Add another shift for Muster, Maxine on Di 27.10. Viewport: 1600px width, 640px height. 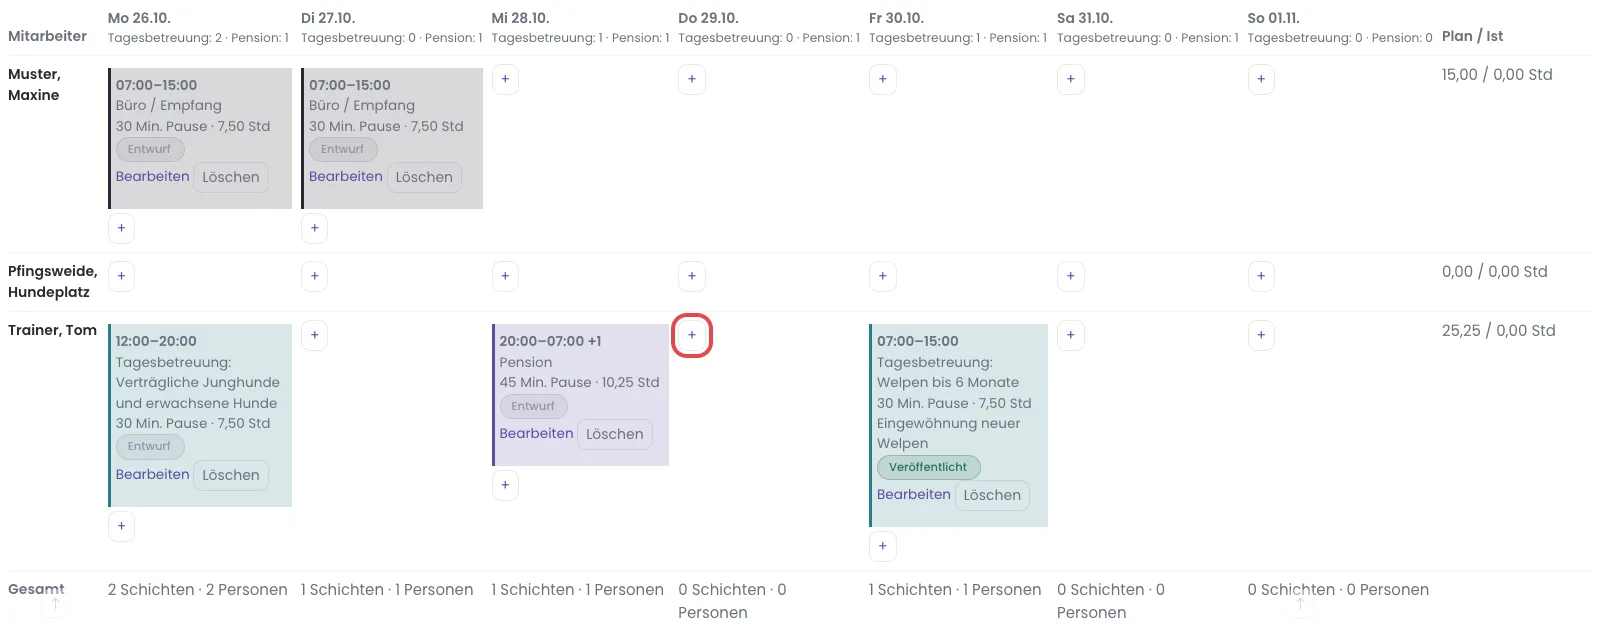[x=314, y=228]
